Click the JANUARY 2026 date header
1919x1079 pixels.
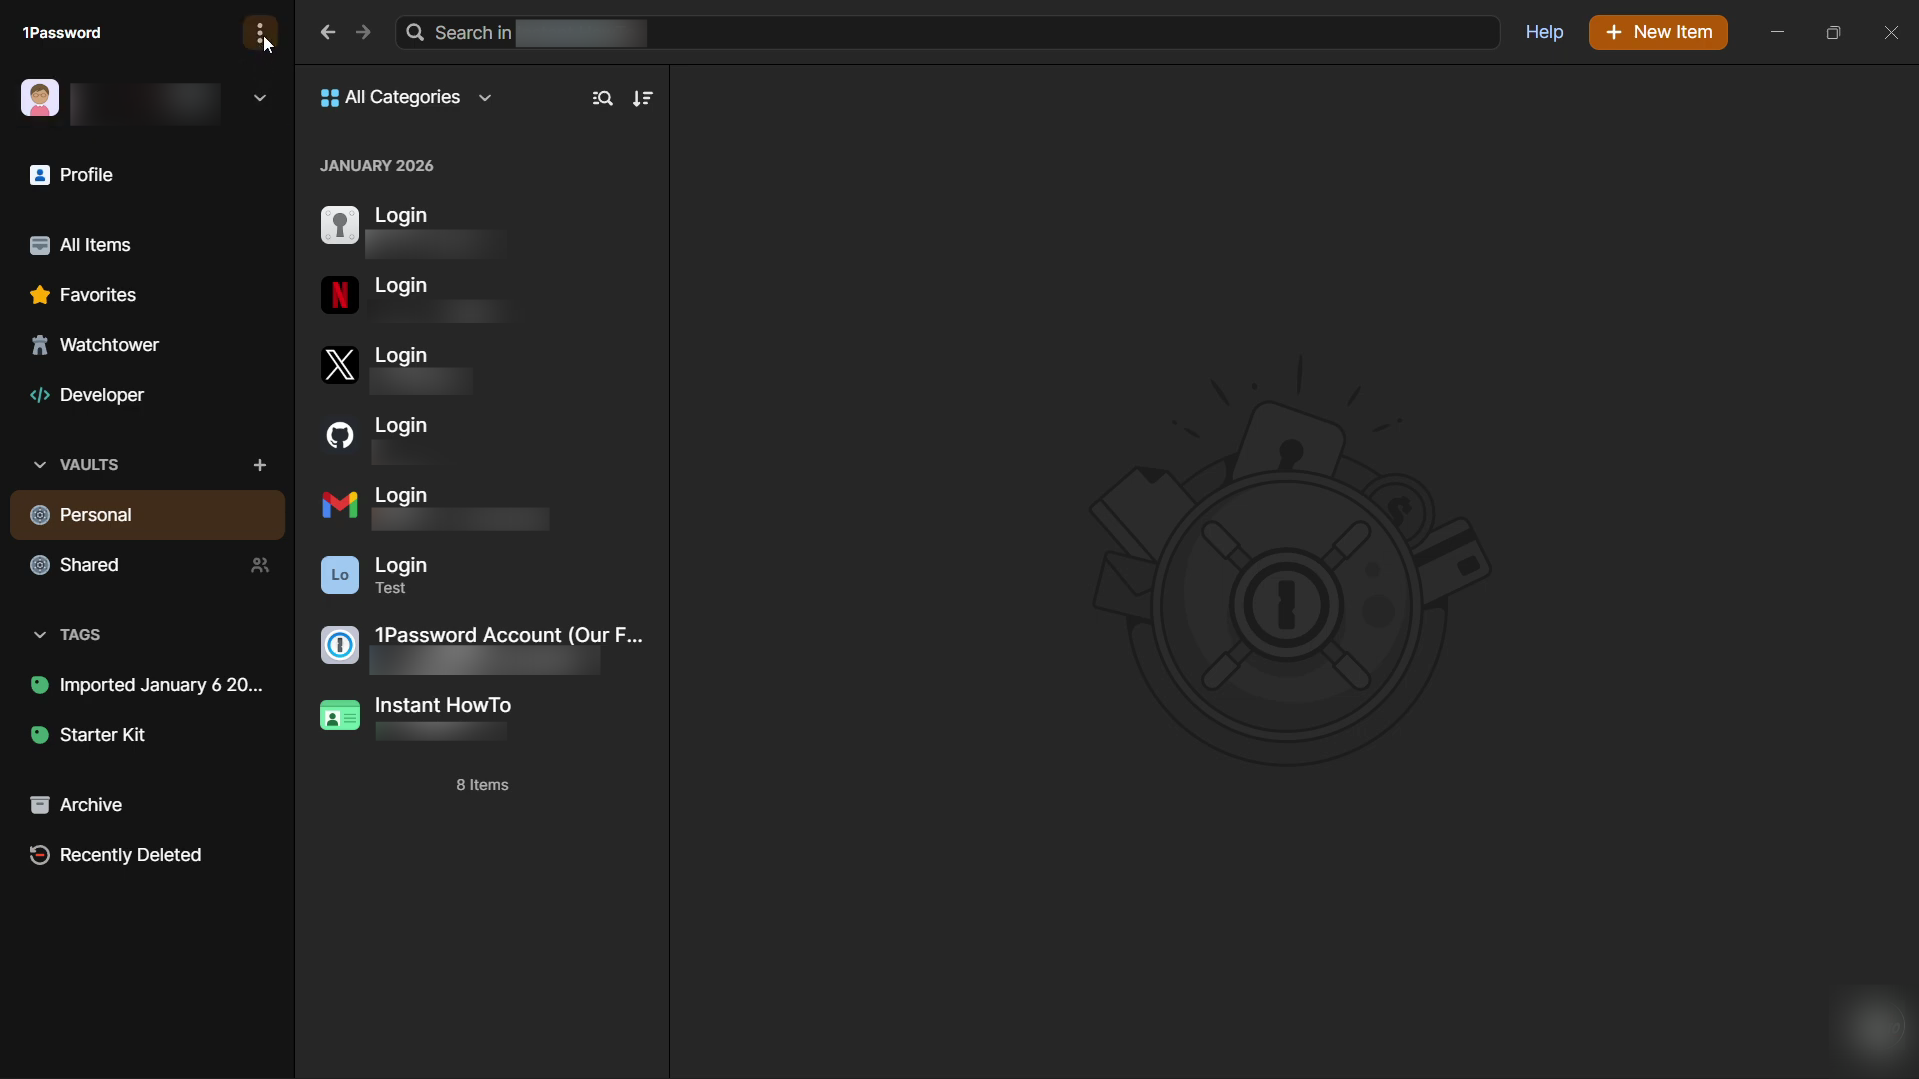pos(376,166)
